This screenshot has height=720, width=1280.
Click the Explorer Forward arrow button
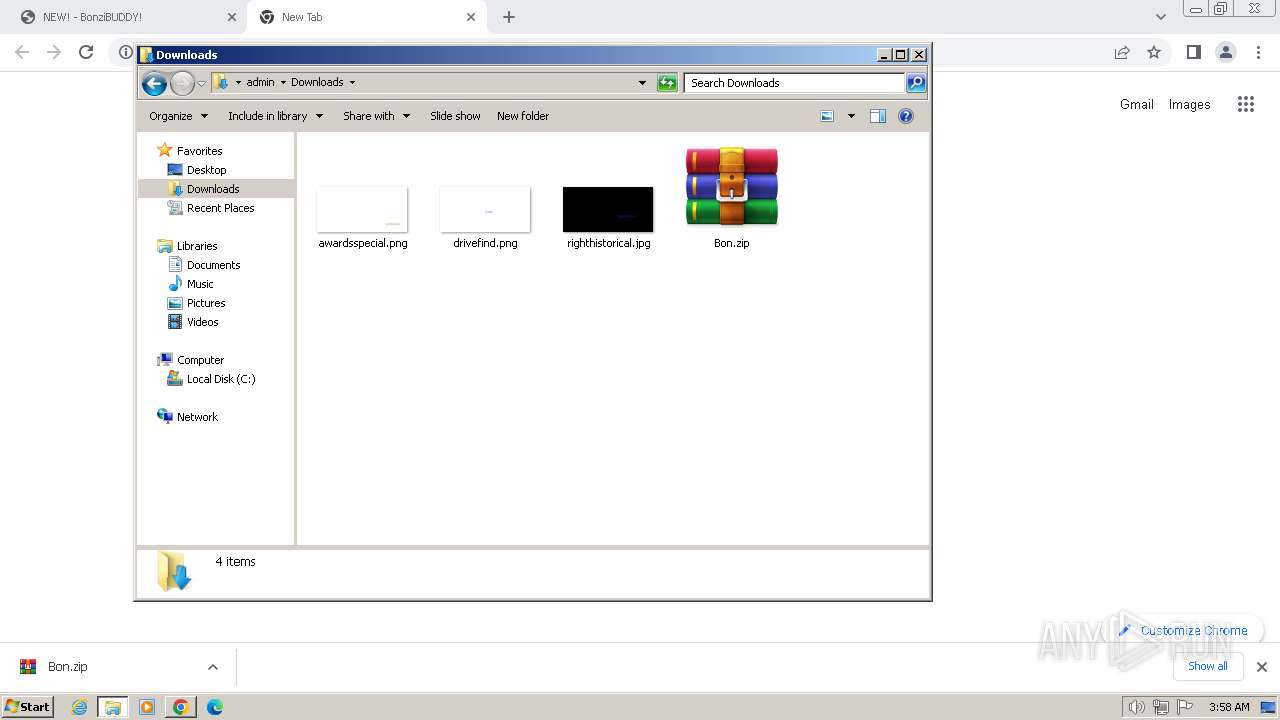pos(182,83)
